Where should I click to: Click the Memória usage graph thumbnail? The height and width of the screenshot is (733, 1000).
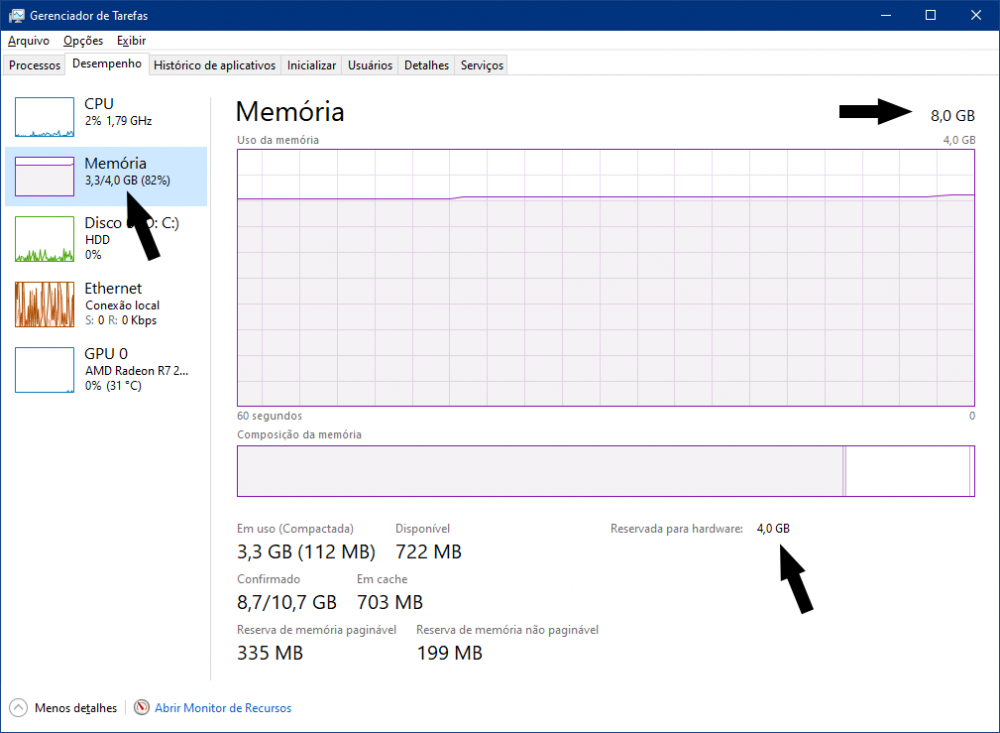click(45, 176)
